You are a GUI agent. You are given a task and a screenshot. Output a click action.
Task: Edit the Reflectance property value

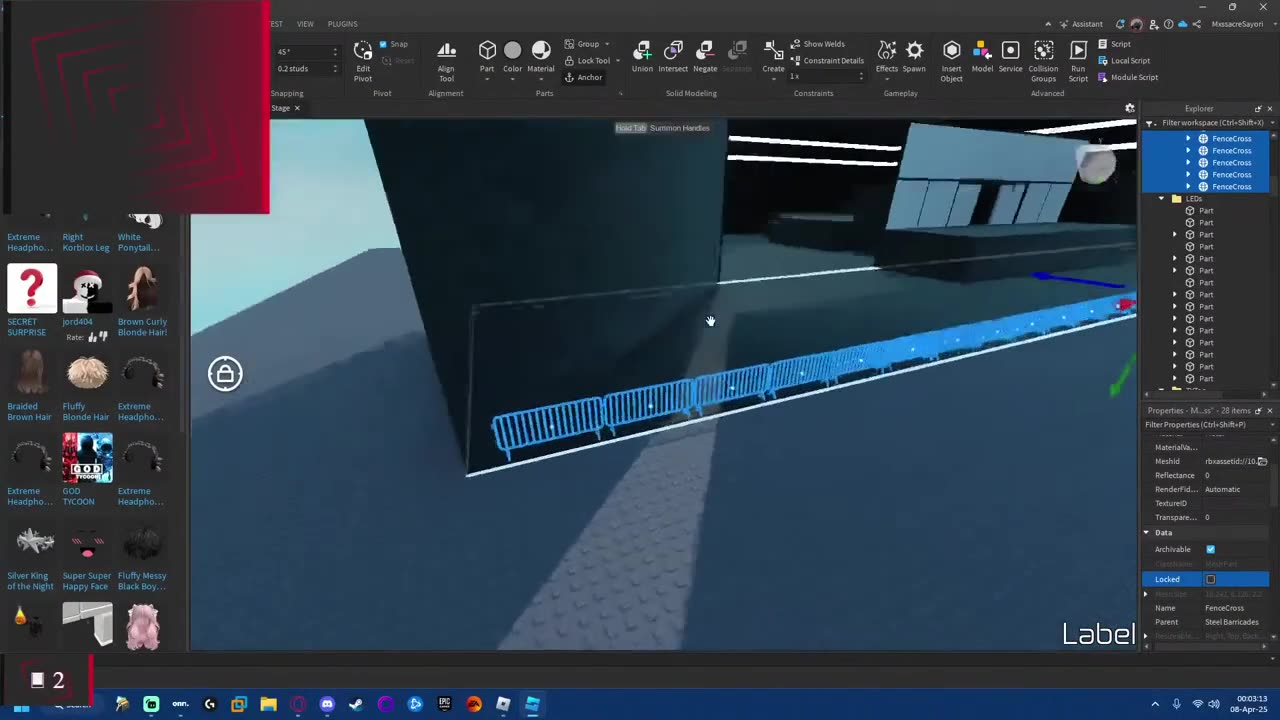coord(1235,475)
